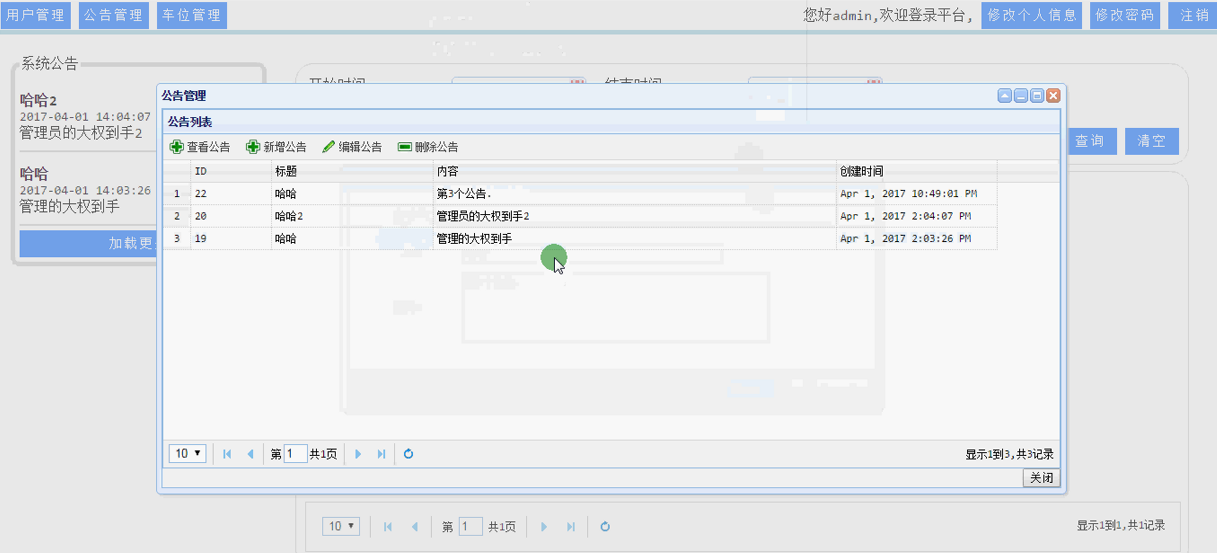
Task: Click 修改个人信息 button
Action: click(1032, 15)
